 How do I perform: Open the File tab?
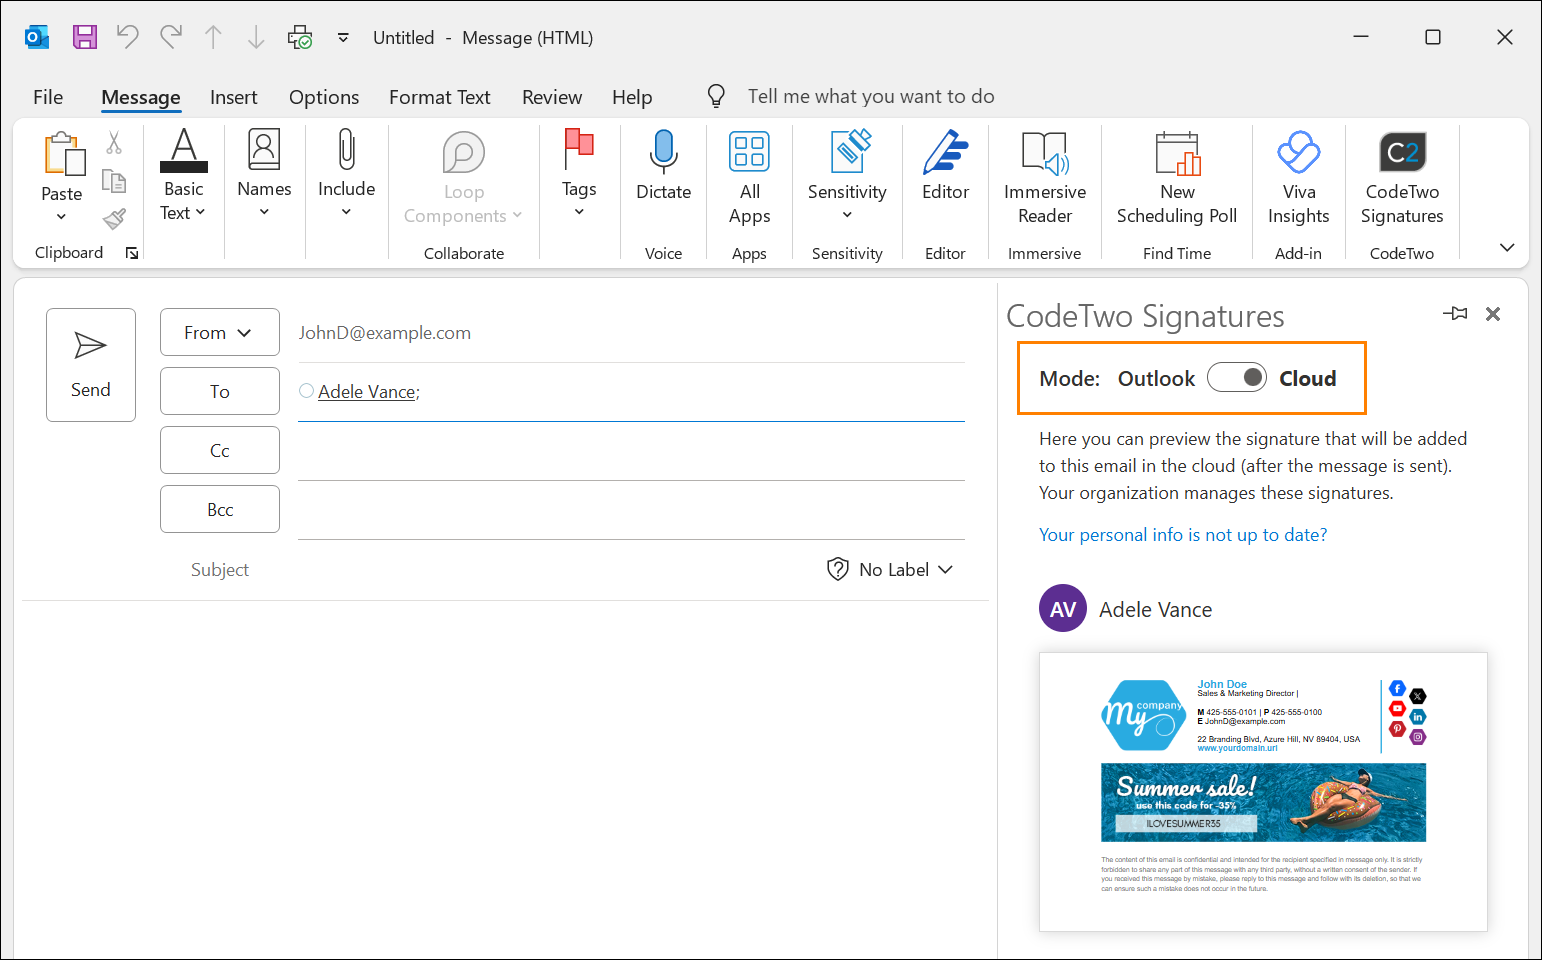(x=48, y=97)
